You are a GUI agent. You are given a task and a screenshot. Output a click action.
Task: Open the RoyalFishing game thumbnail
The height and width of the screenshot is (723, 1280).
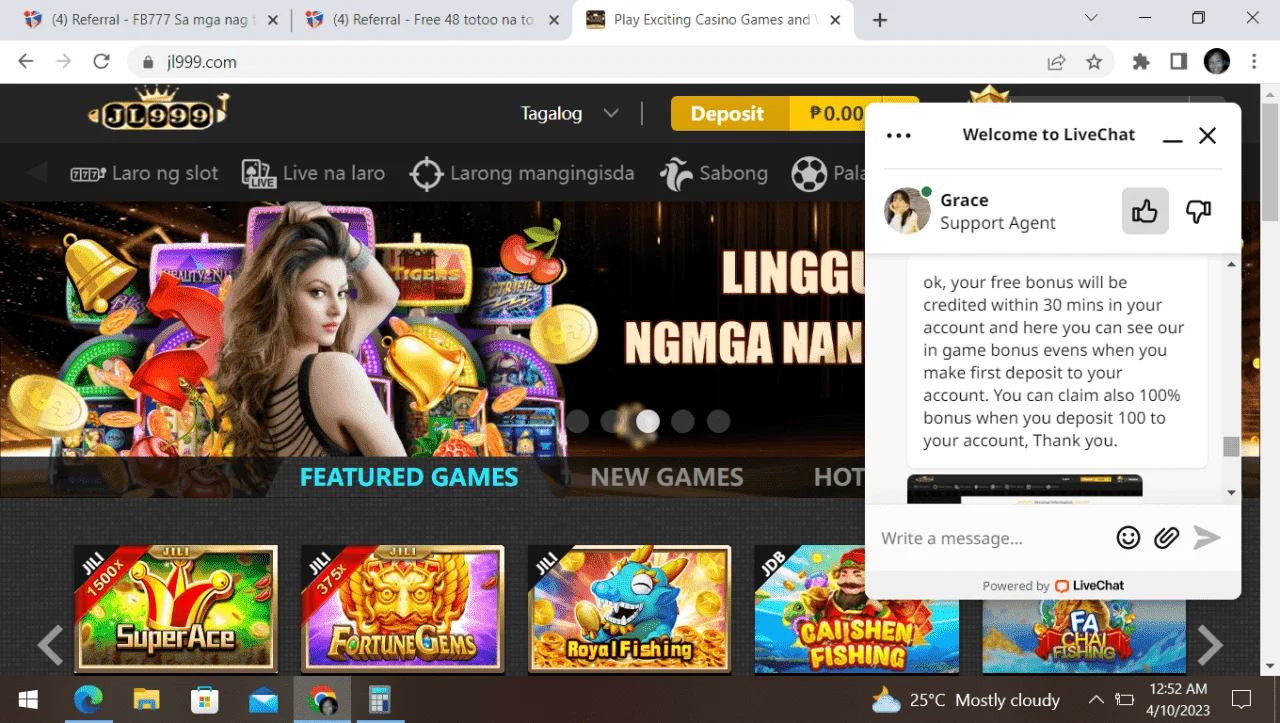pos(630,608)
